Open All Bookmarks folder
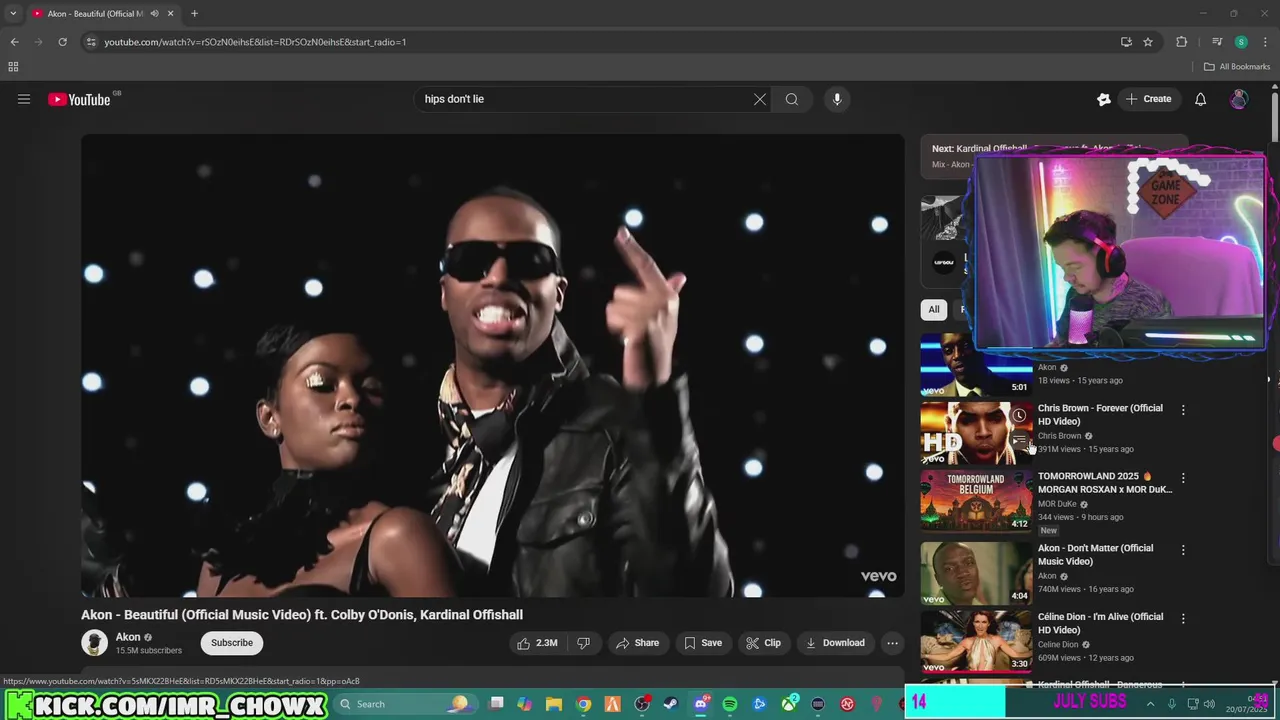This screenshot has height=720, width=1280. [1237, 67]
